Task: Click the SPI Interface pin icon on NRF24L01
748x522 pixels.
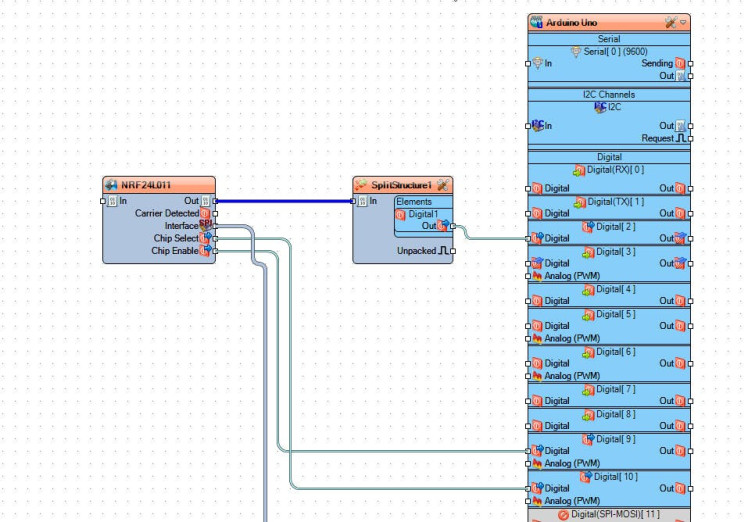Action: point(205,226)
